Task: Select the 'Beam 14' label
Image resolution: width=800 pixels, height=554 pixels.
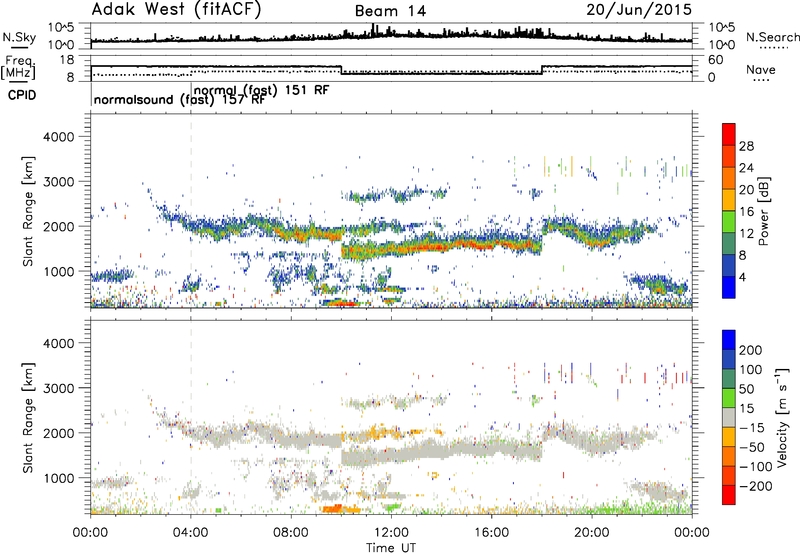Action: tap(390, 11)
